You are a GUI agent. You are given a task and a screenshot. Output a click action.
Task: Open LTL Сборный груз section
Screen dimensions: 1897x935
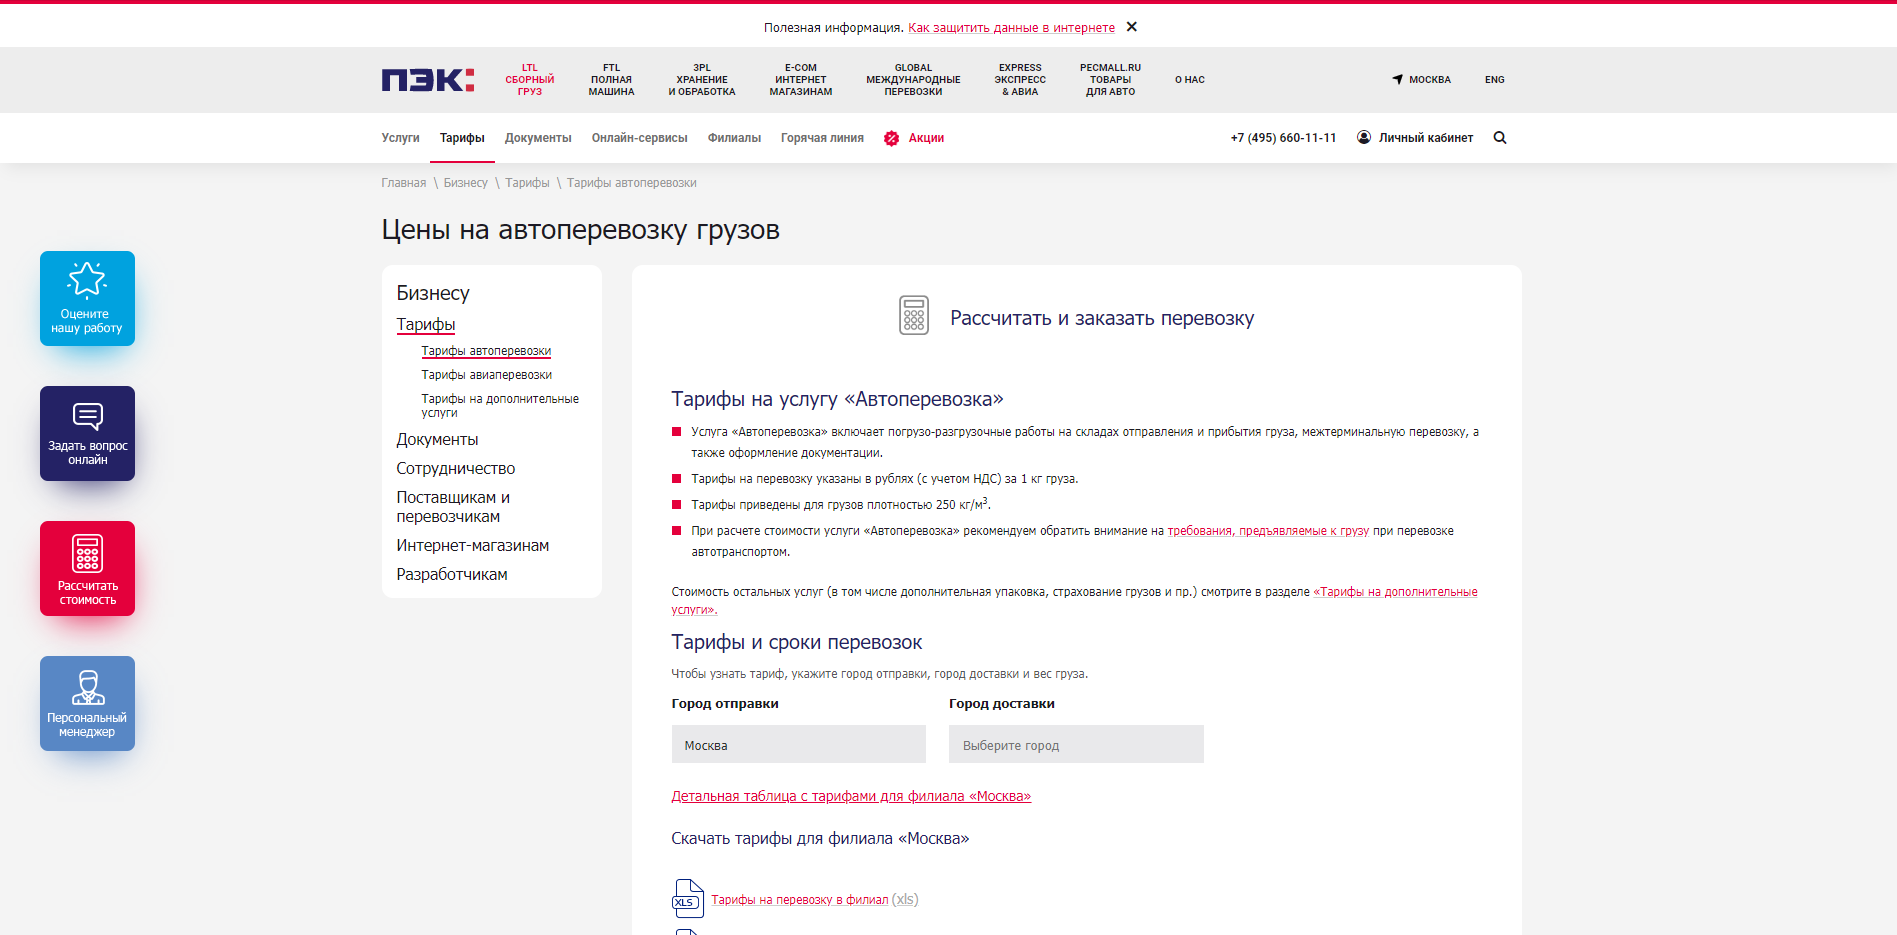coord(529,80)
